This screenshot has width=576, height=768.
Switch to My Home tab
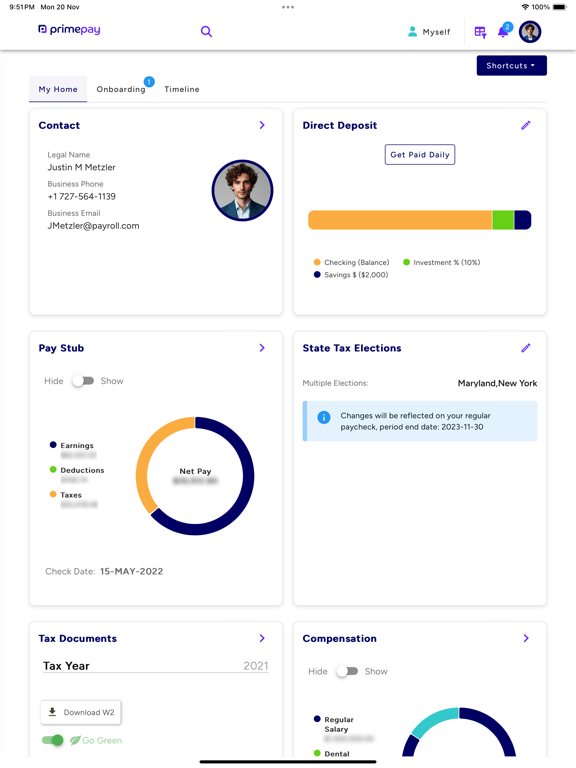[x=58, y=89]
